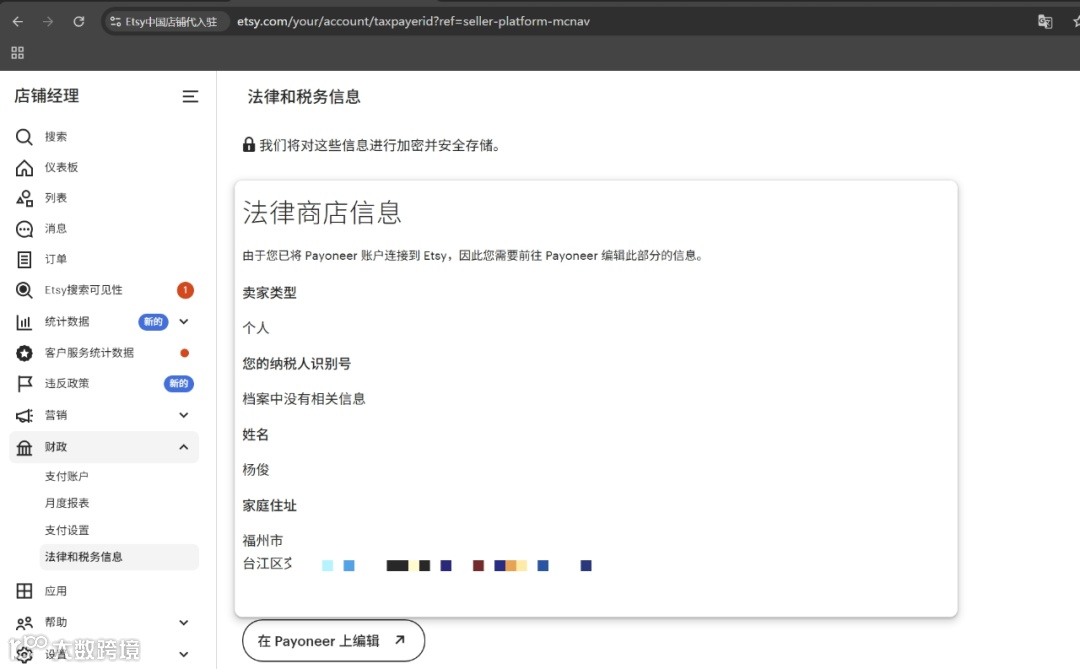
Task: Open 搜索 in the sidebar
Action: [x=56, y=137]
